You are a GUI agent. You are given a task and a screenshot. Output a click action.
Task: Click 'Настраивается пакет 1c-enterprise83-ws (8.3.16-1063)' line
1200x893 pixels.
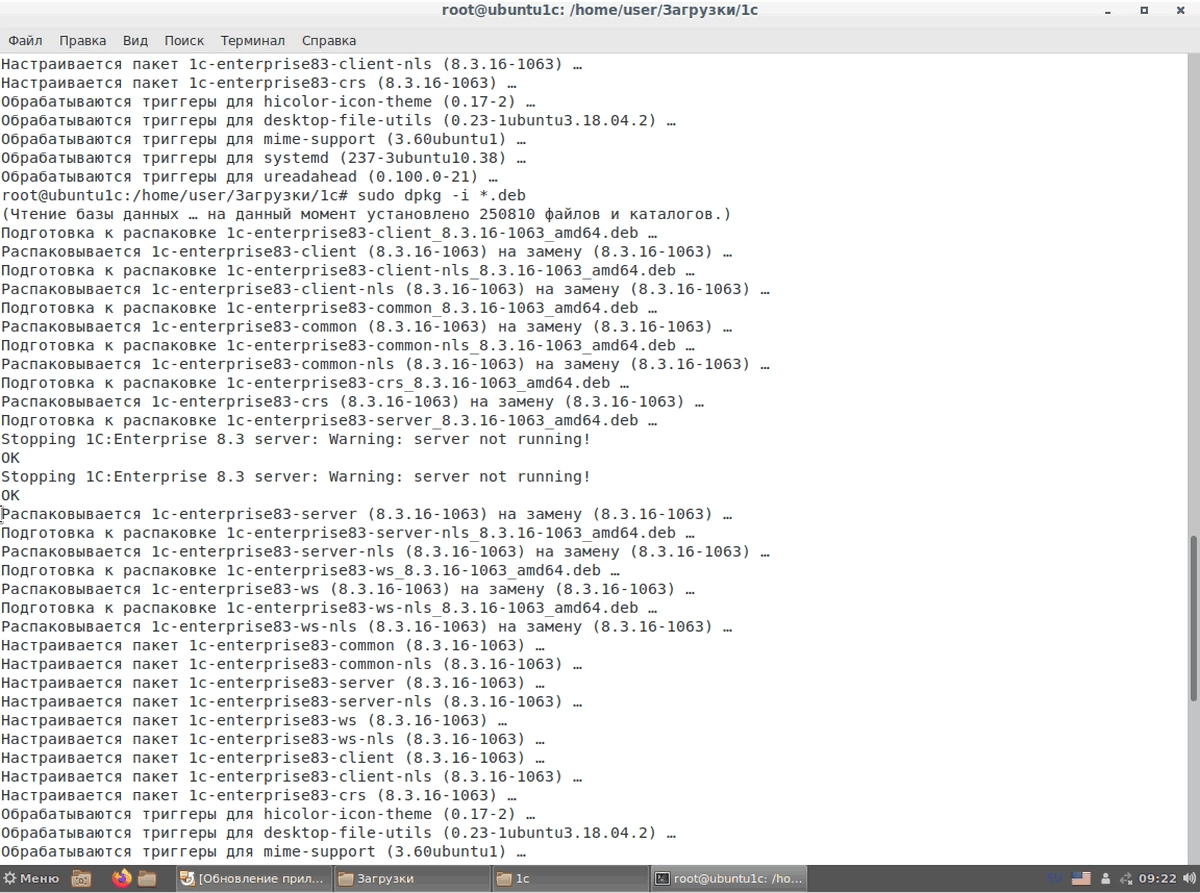coord(254,720)
